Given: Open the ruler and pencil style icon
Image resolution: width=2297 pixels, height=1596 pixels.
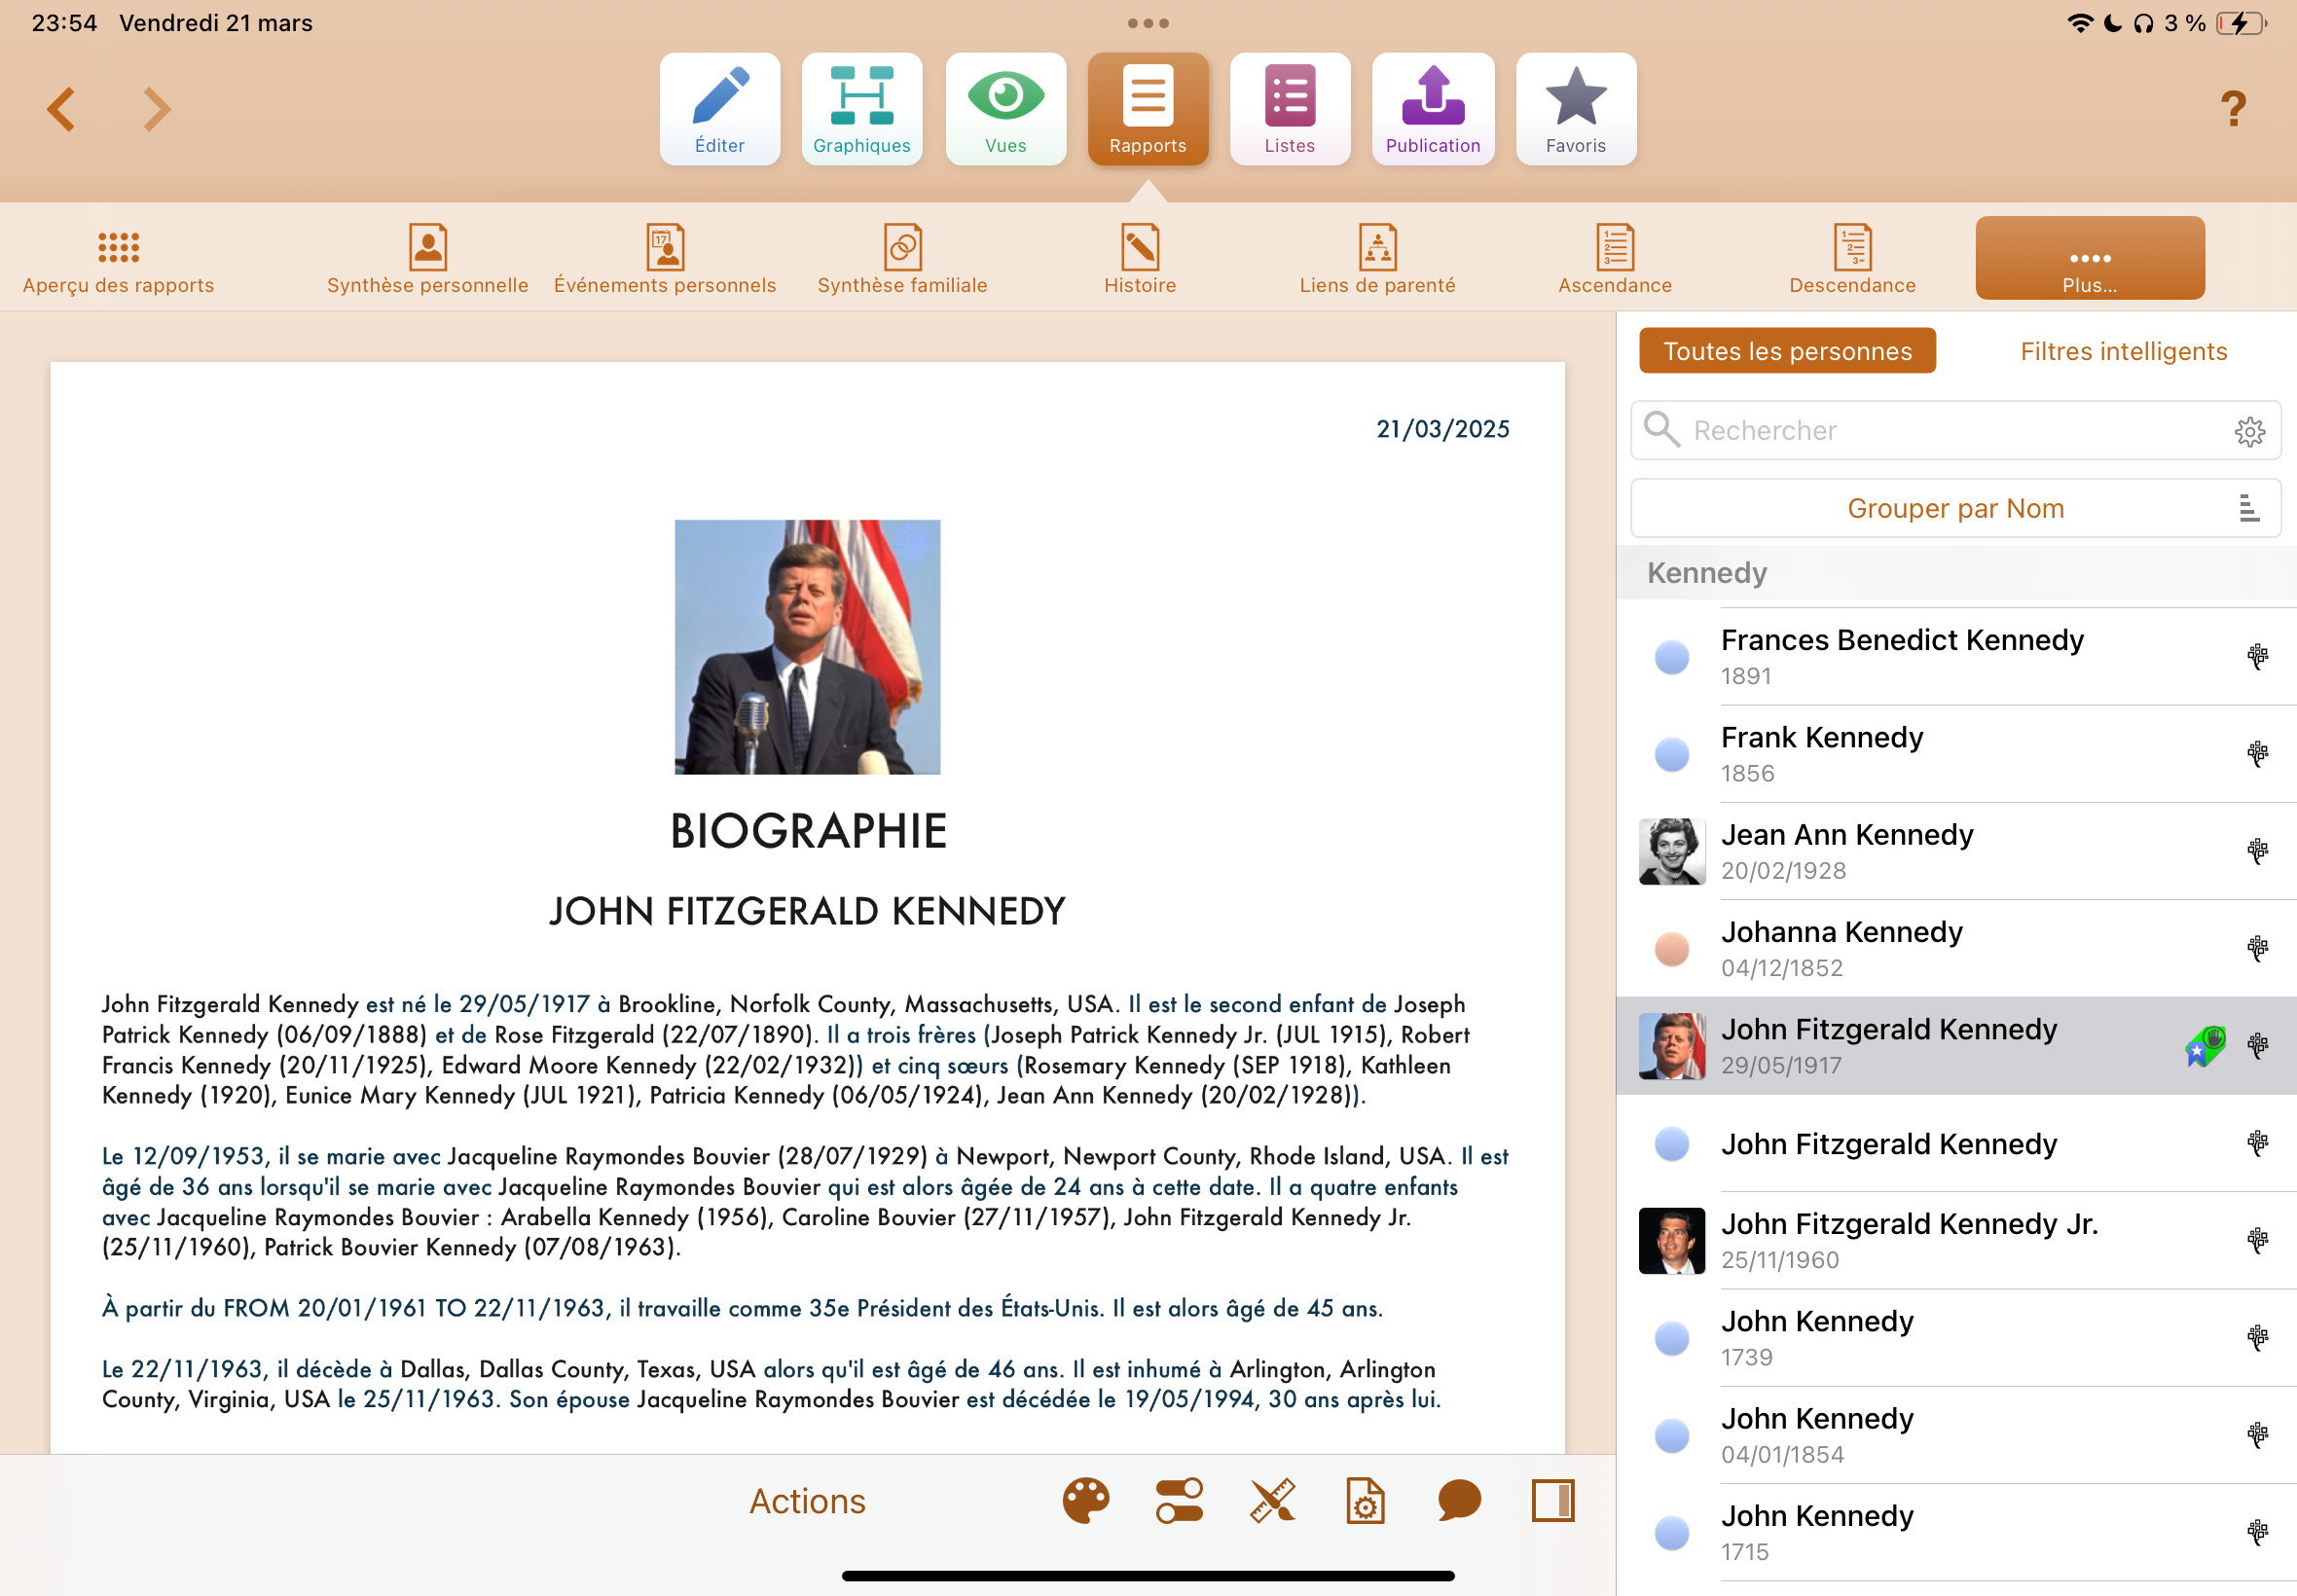Looking at the screenshot, I should tap(1272, 1501).
